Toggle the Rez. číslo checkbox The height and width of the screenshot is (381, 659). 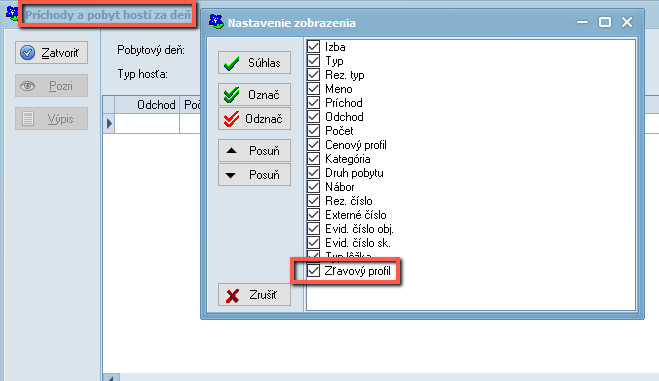point(314,201)
